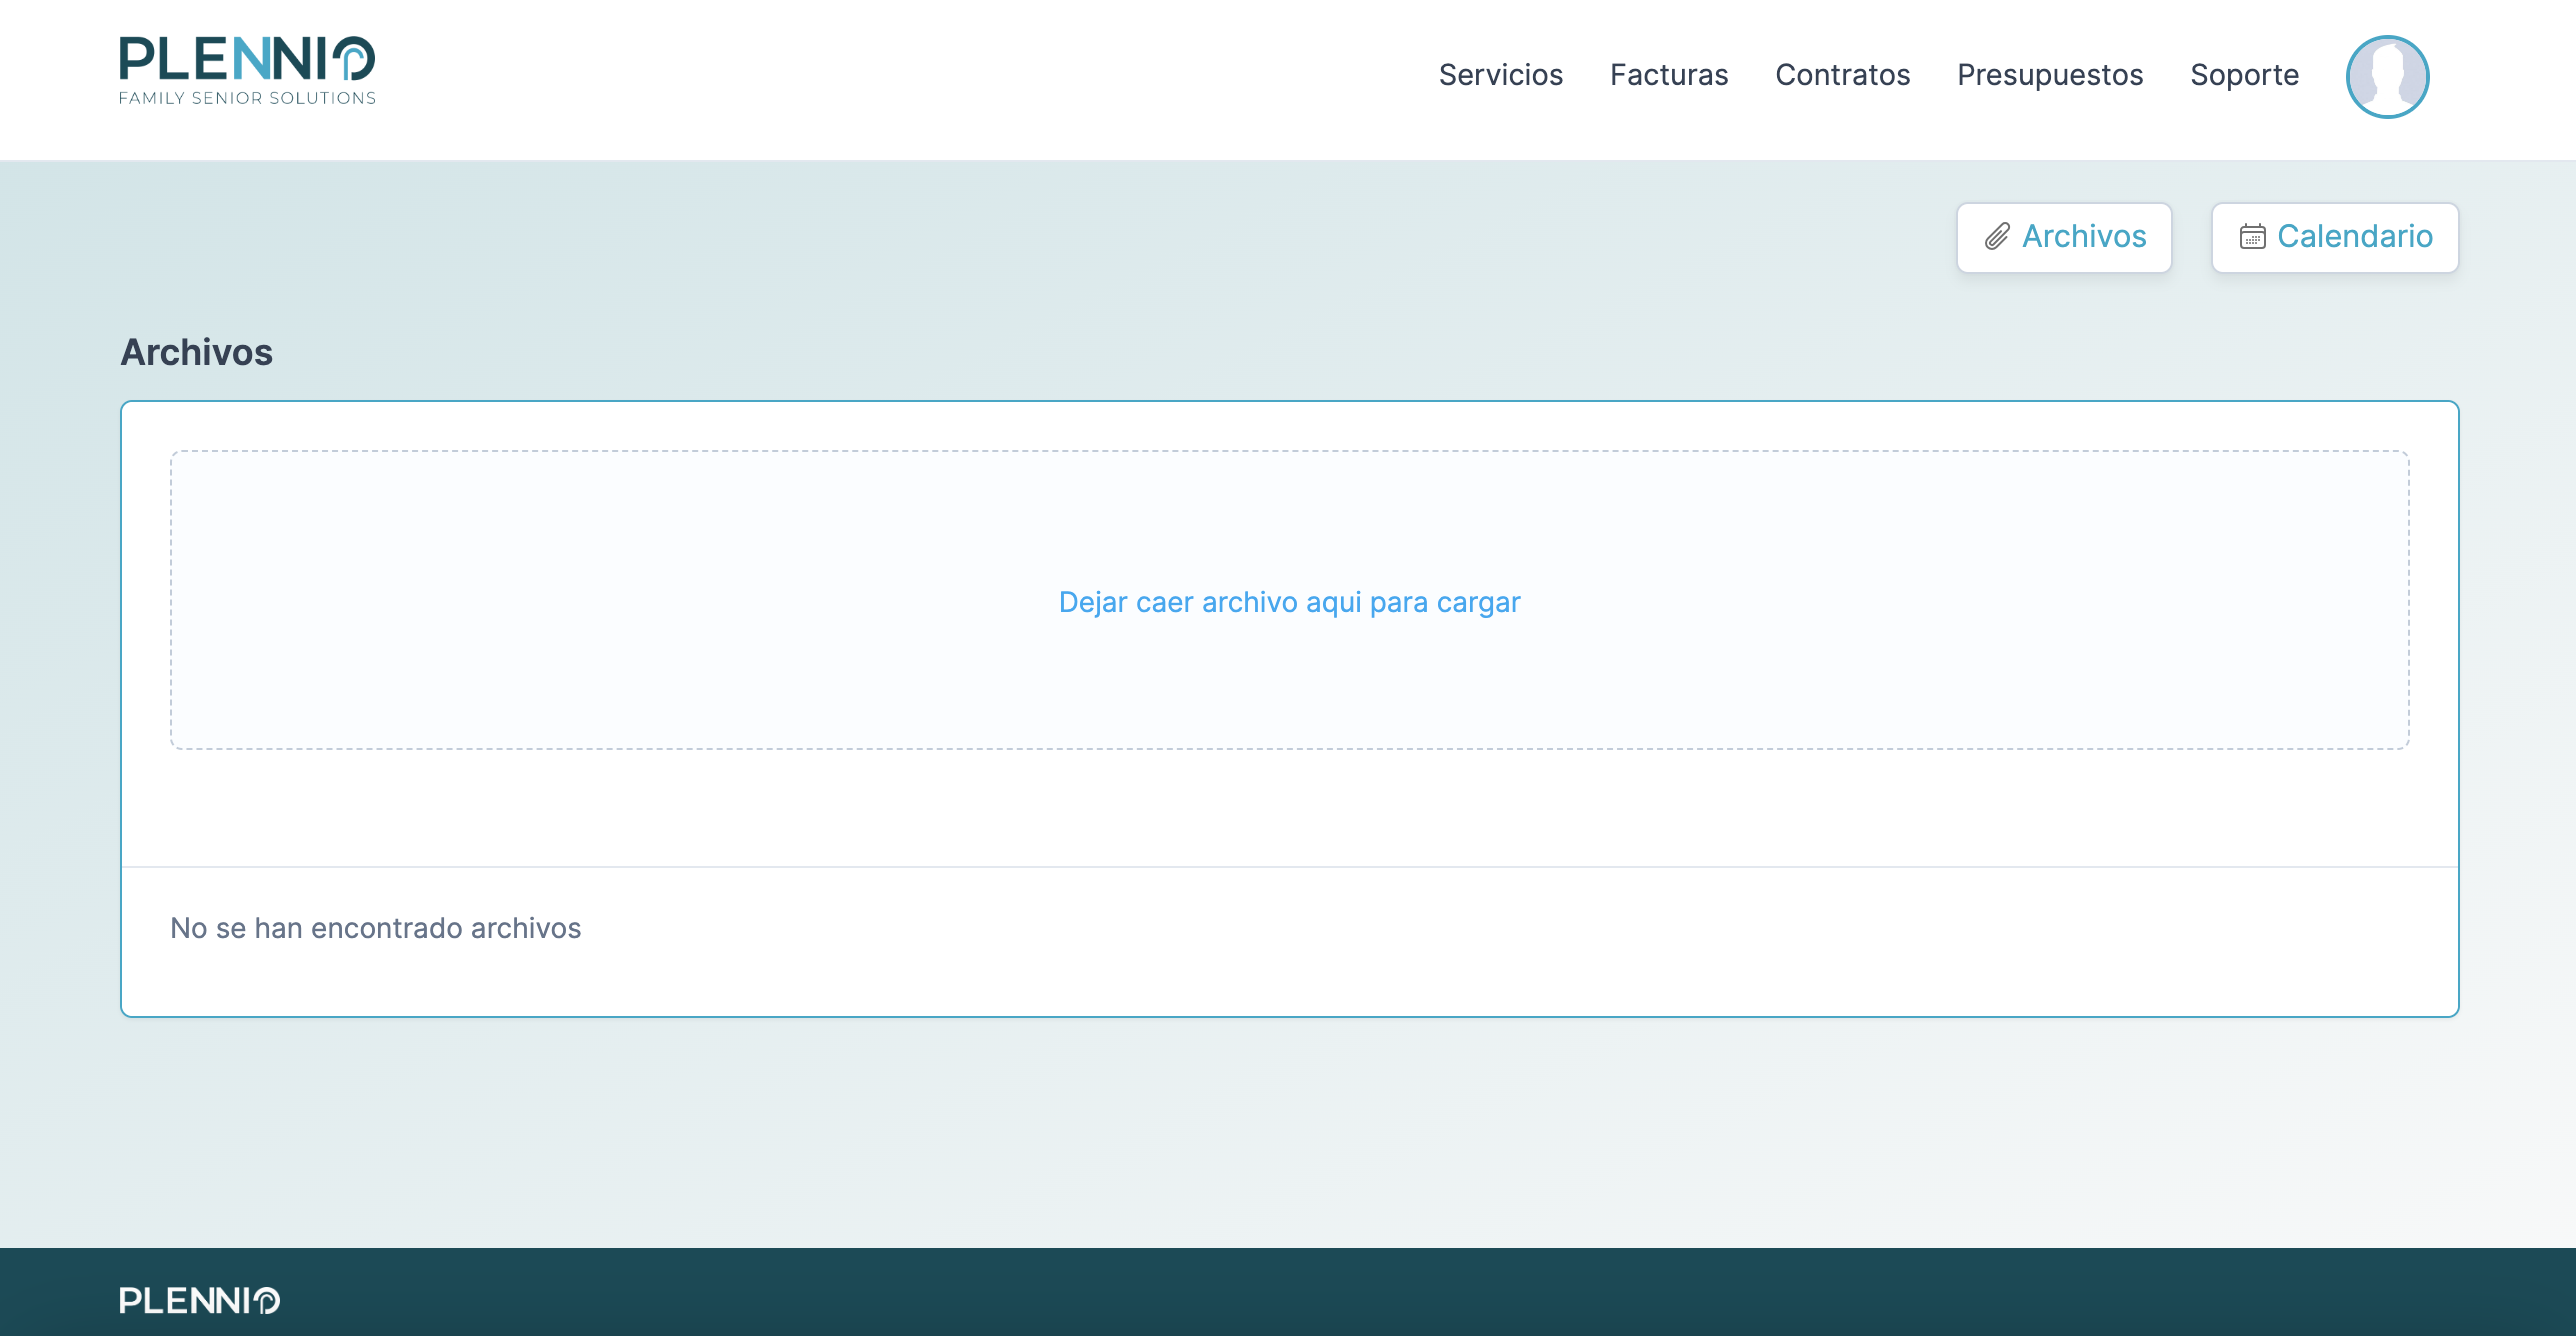The height and width of the screenshot is (1336, 2576).
Task: Navigate to Presupuestos
Action: tap(2050, 75)
